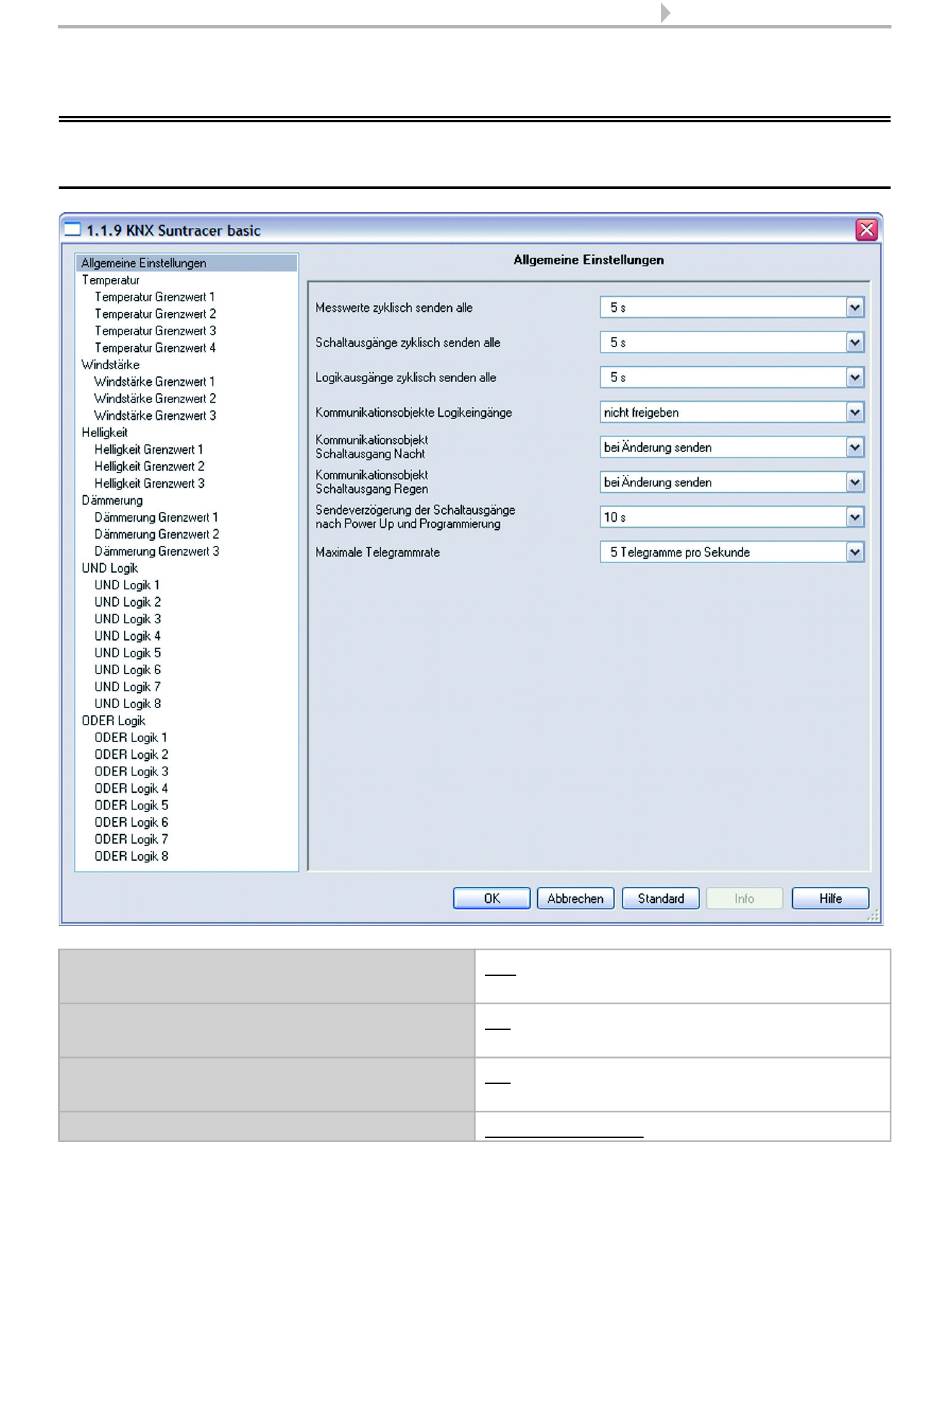
Task: Click the dialog resize grip
Action: coord(873,914)
